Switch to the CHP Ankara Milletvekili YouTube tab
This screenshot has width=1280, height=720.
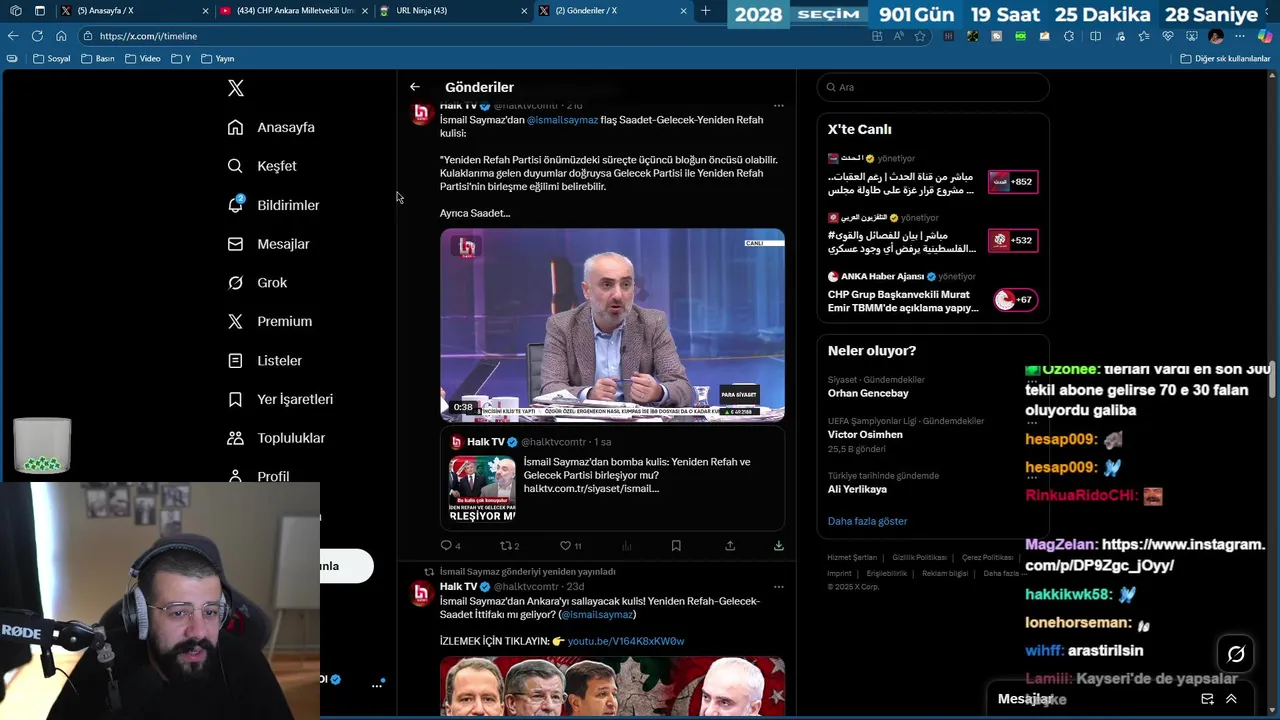tap(293, 11)
